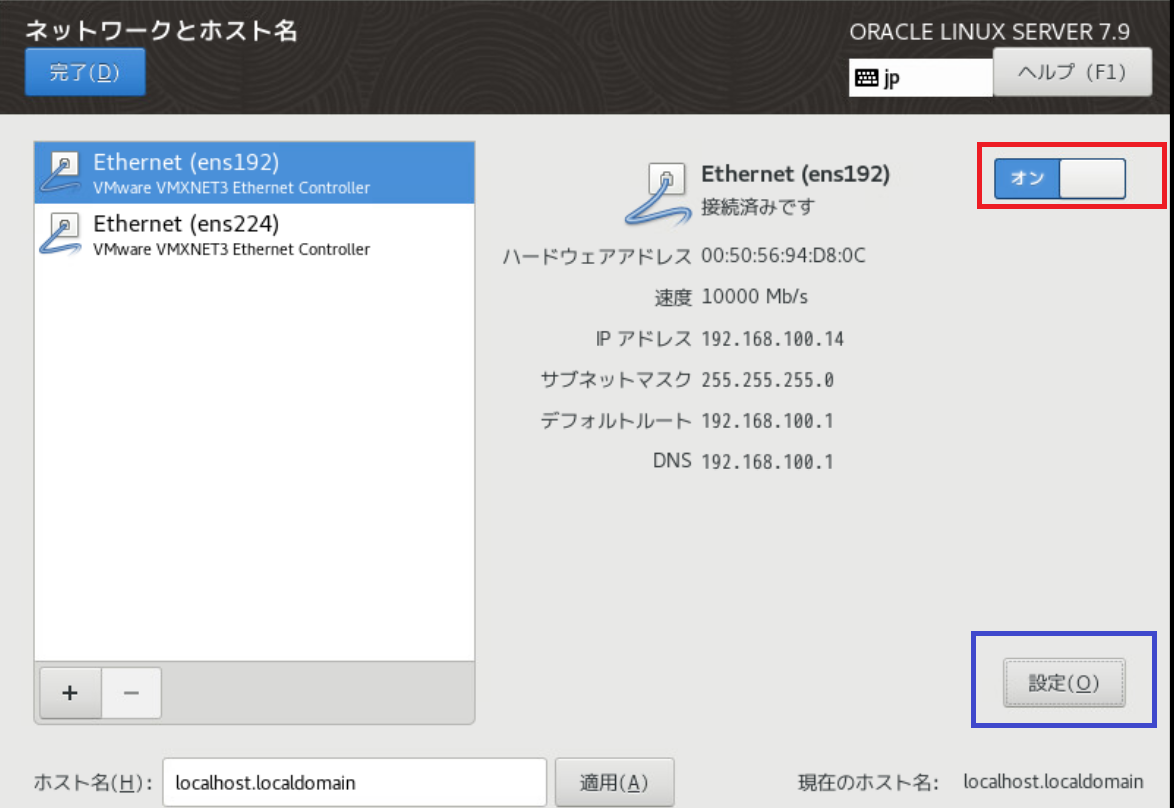Apply hostname using 適用(A) button

(615, 783)
